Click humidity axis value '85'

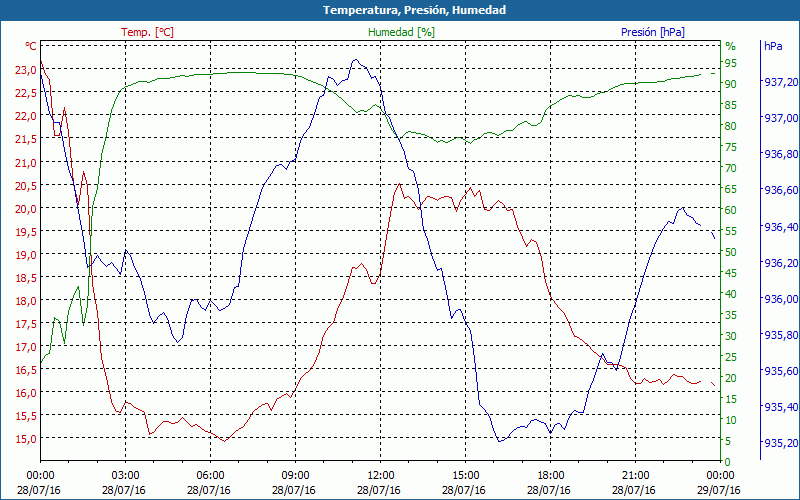click(x=731, y=105)
